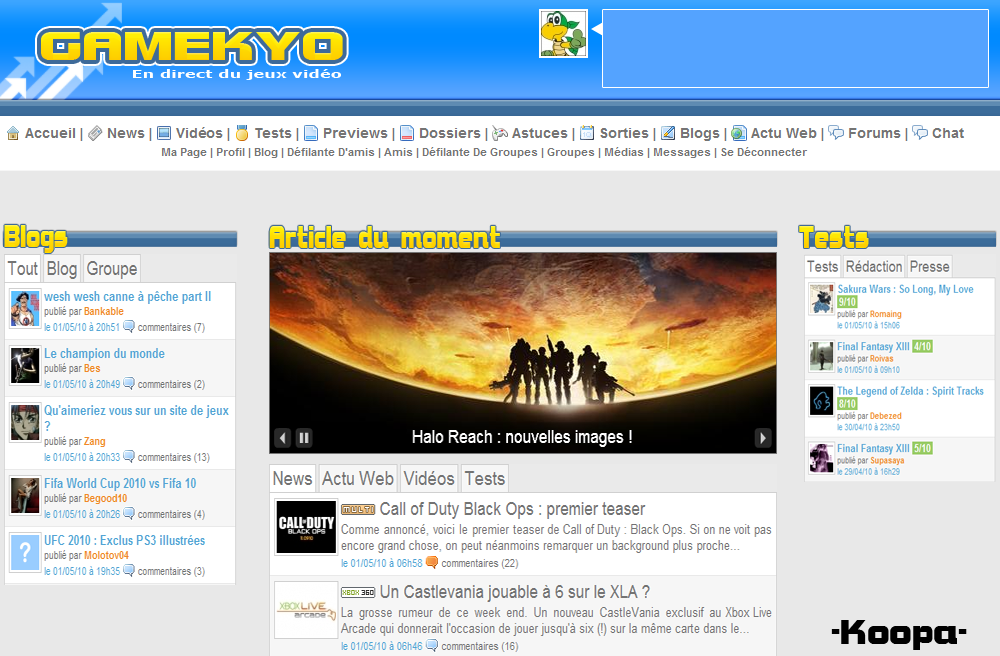Open Messages link in submenu

[682, 152]
